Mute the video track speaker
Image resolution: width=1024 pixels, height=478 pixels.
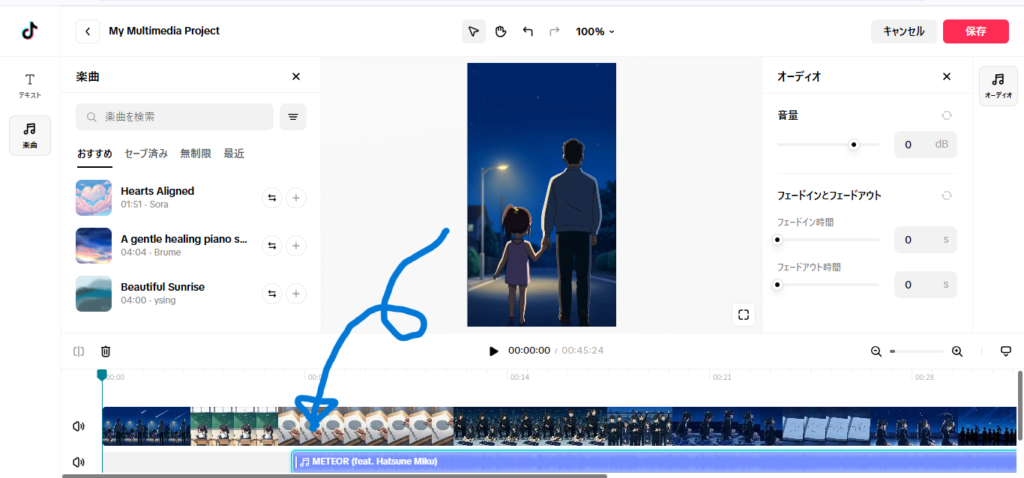tap(79, 426)
